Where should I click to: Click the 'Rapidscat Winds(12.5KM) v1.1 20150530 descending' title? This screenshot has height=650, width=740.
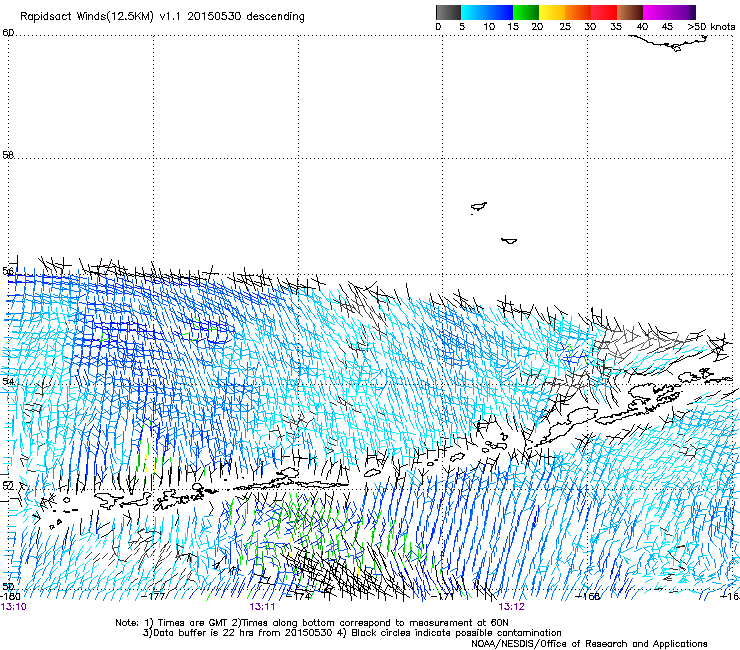162,17
